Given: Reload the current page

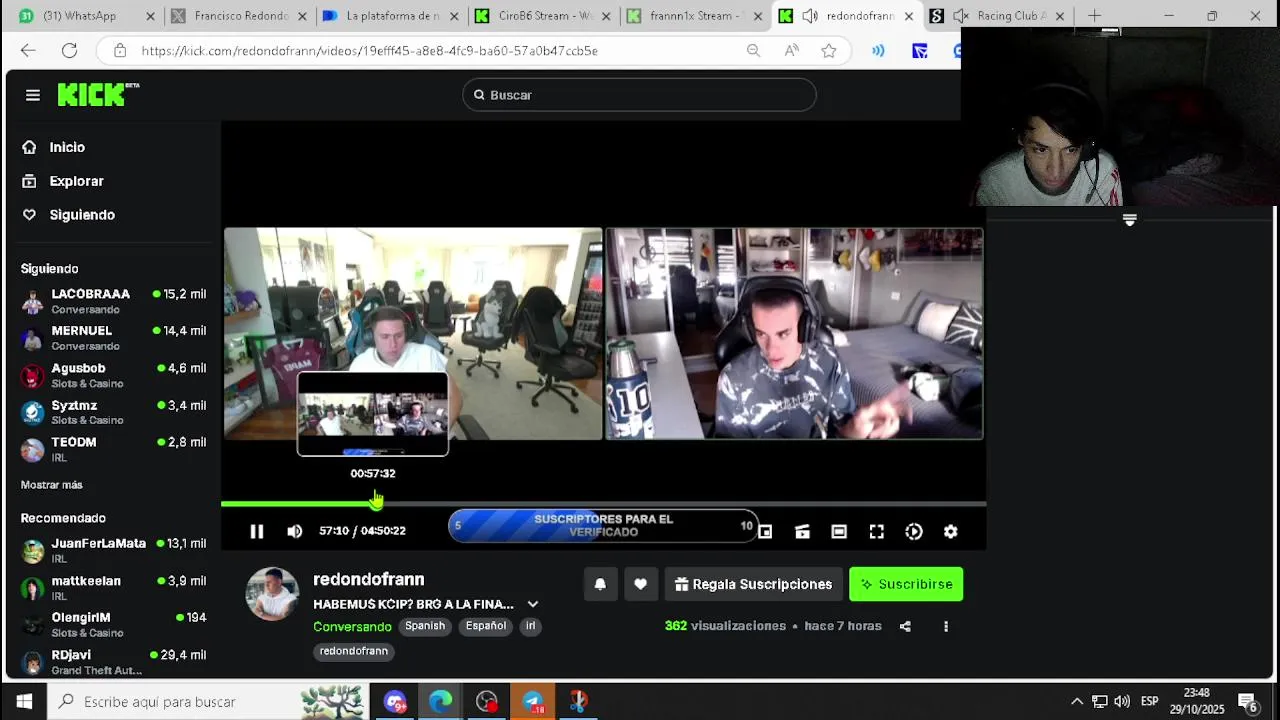Looking at the screenshot, I should 69,51.
